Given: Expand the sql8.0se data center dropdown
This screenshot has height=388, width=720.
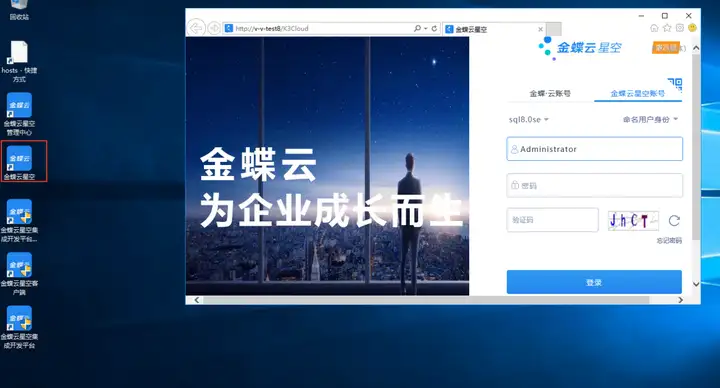Looking at the screenshot, I should [x=529, y=119].
